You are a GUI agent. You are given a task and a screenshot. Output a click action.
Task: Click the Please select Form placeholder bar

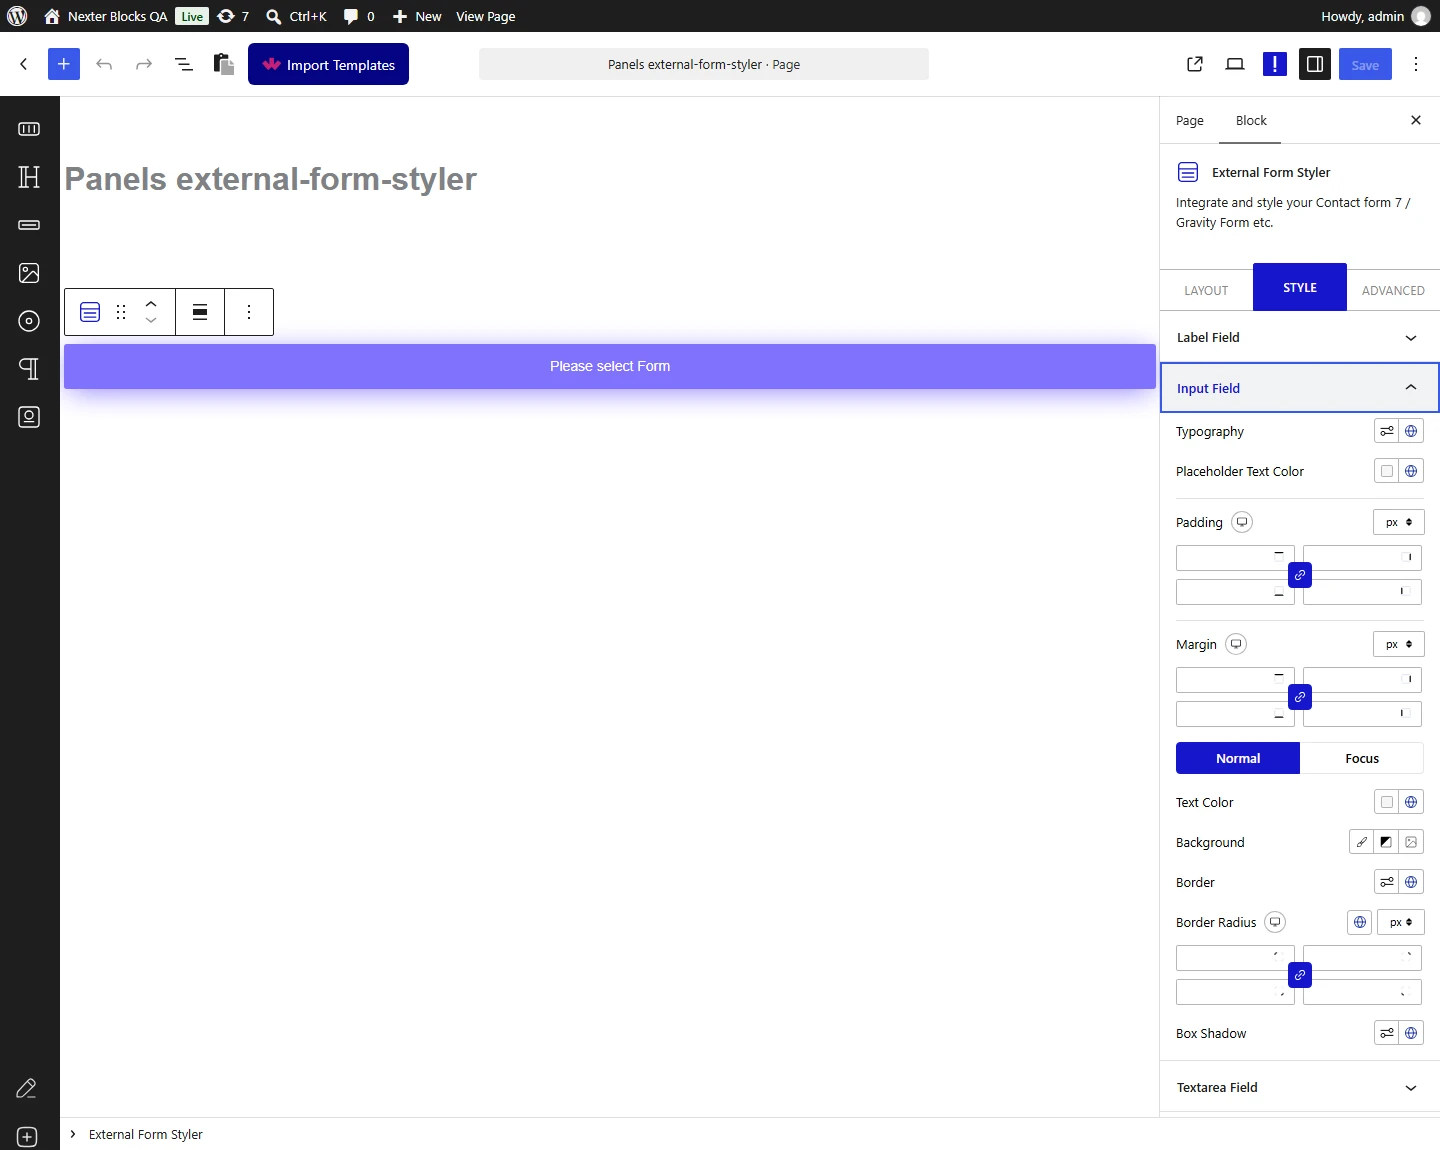(x=610, y=366)
